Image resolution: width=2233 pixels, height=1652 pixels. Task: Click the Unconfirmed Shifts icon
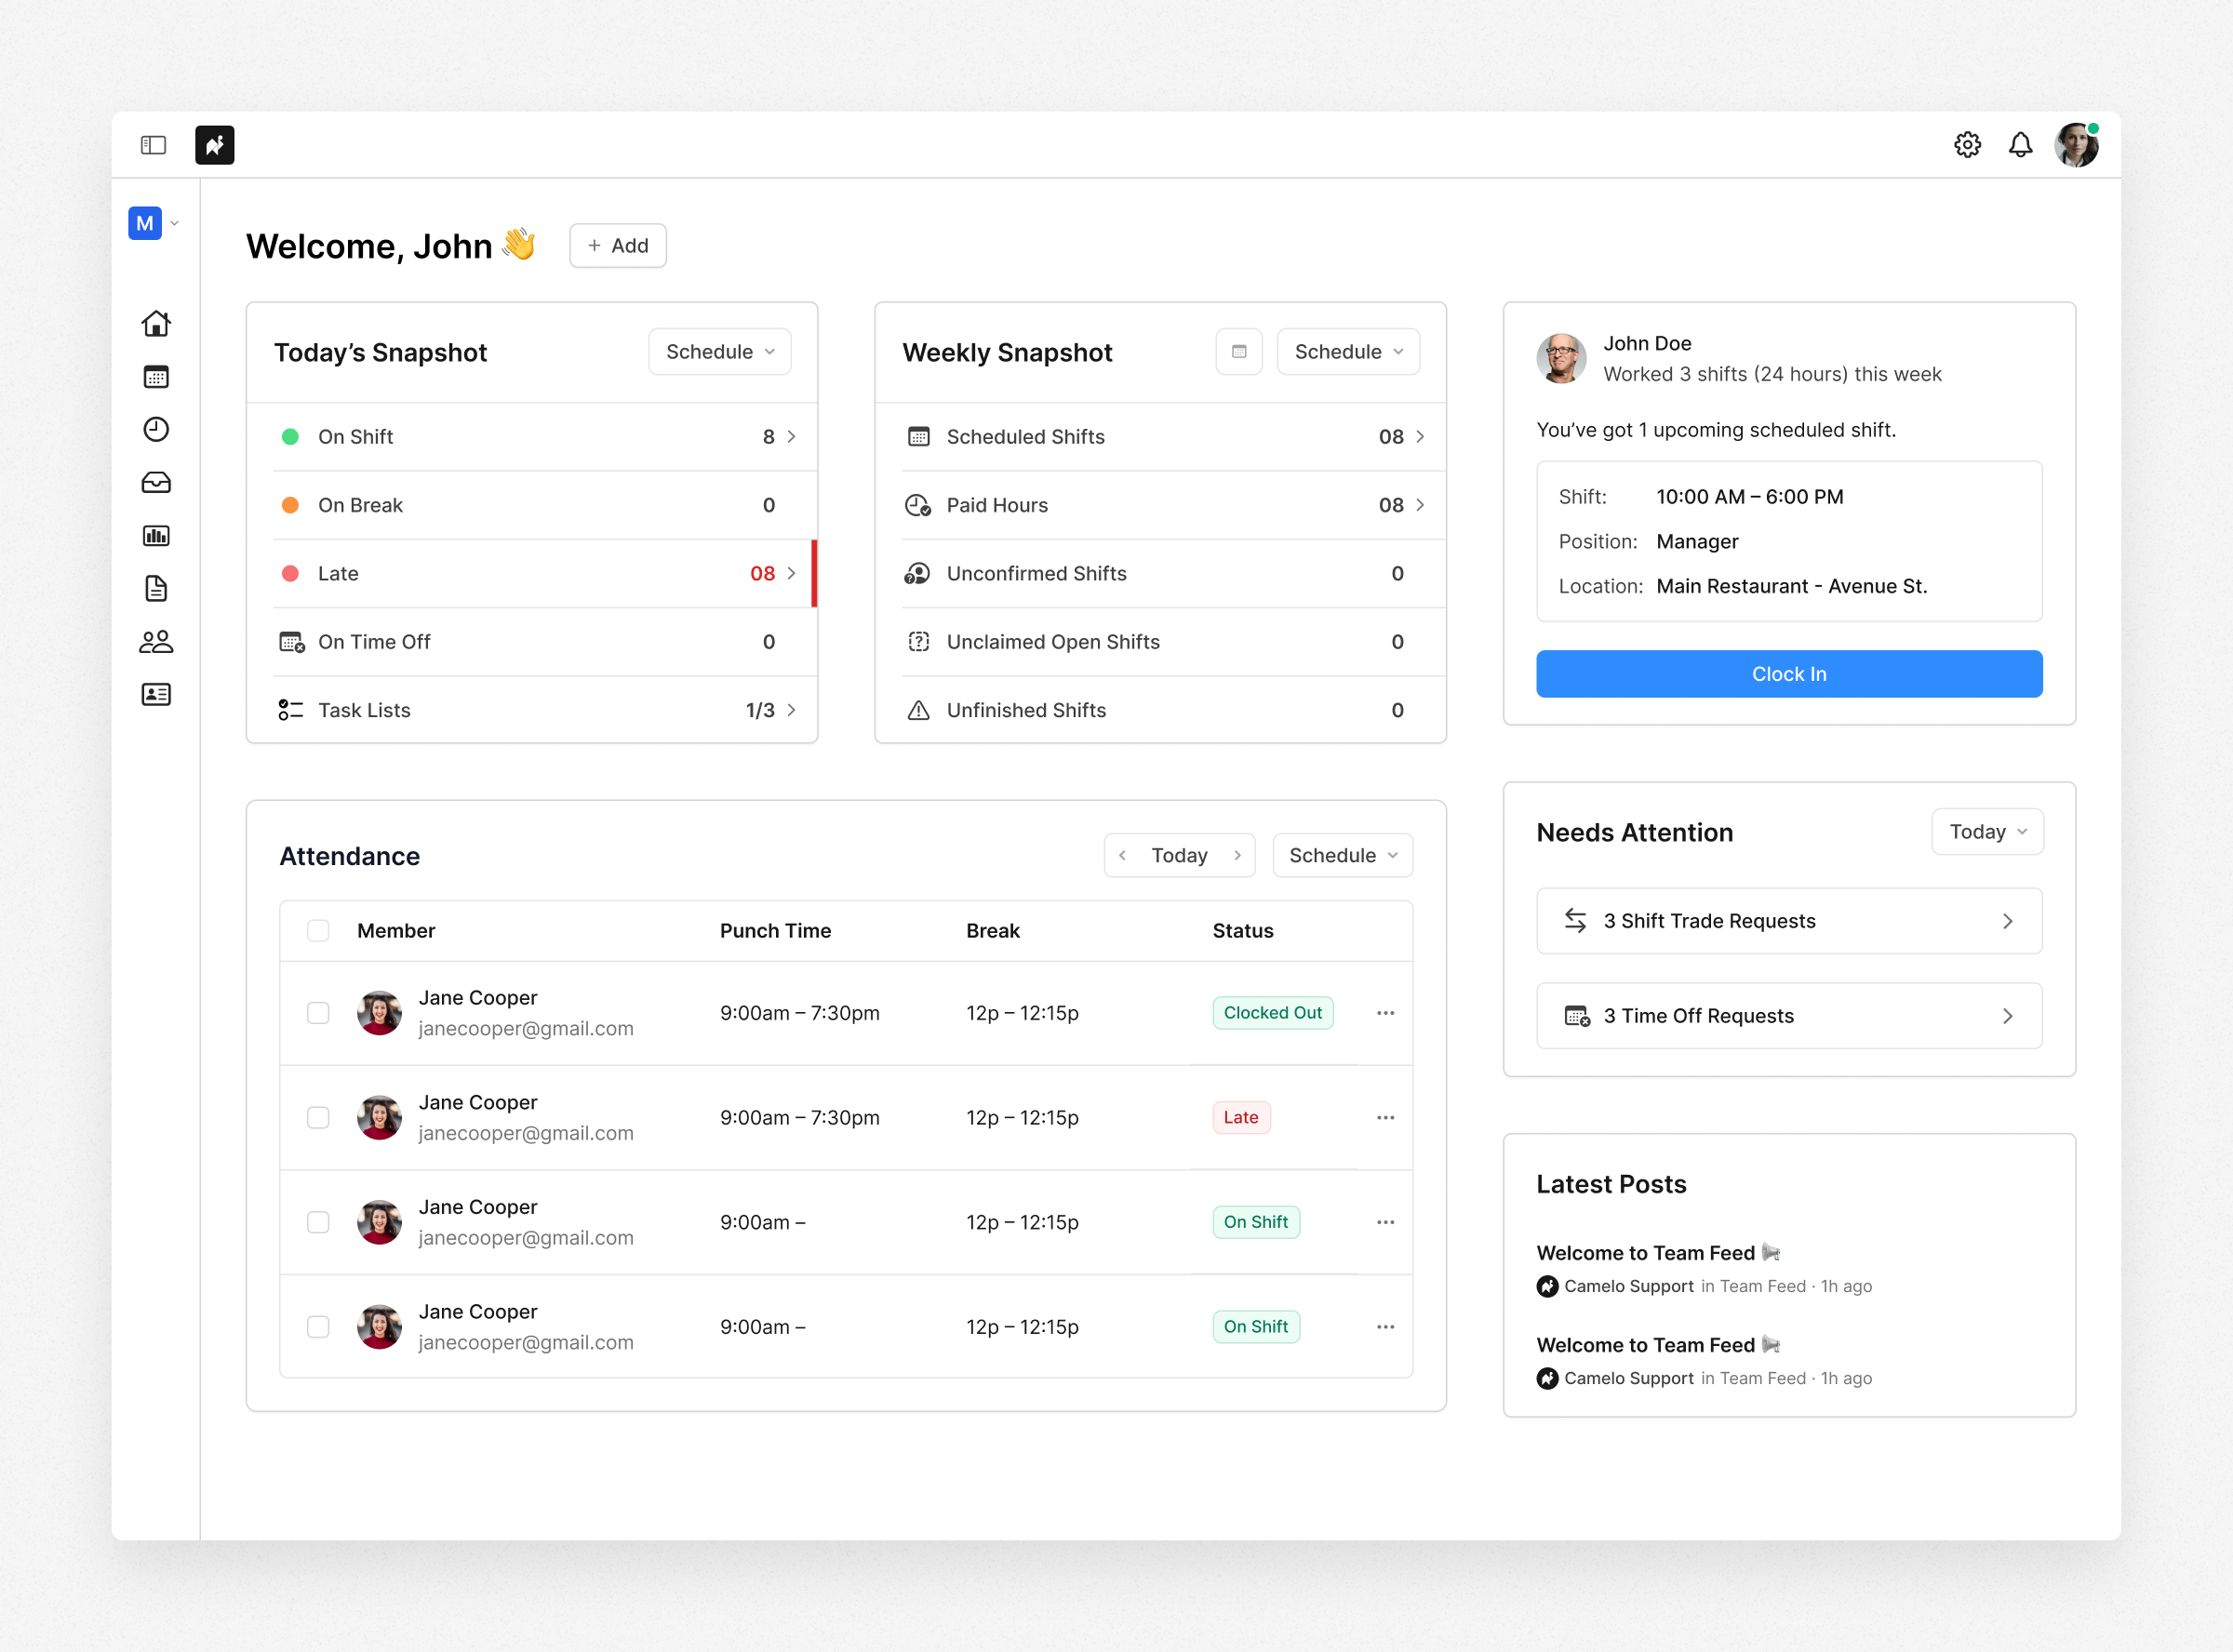(x=918, y=574)
